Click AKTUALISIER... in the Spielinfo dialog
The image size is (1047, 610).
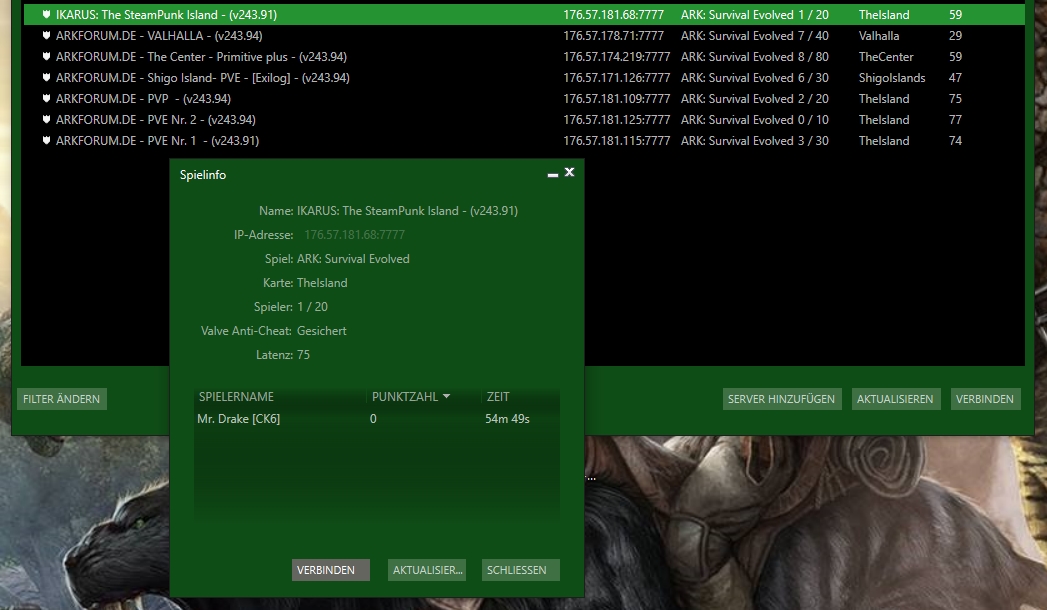coord(427,570)
